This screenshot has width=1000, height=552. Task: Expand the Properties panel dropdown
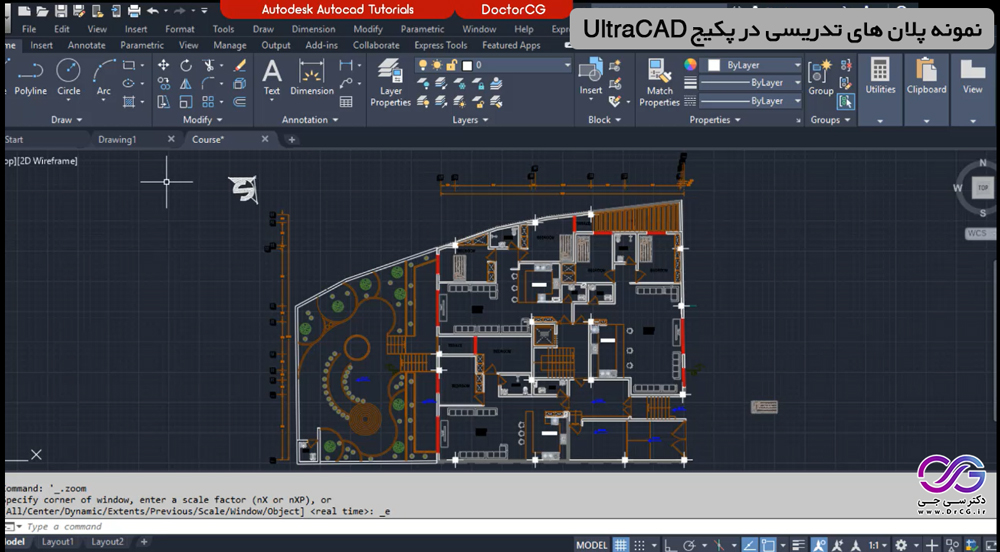click(714, 120)
